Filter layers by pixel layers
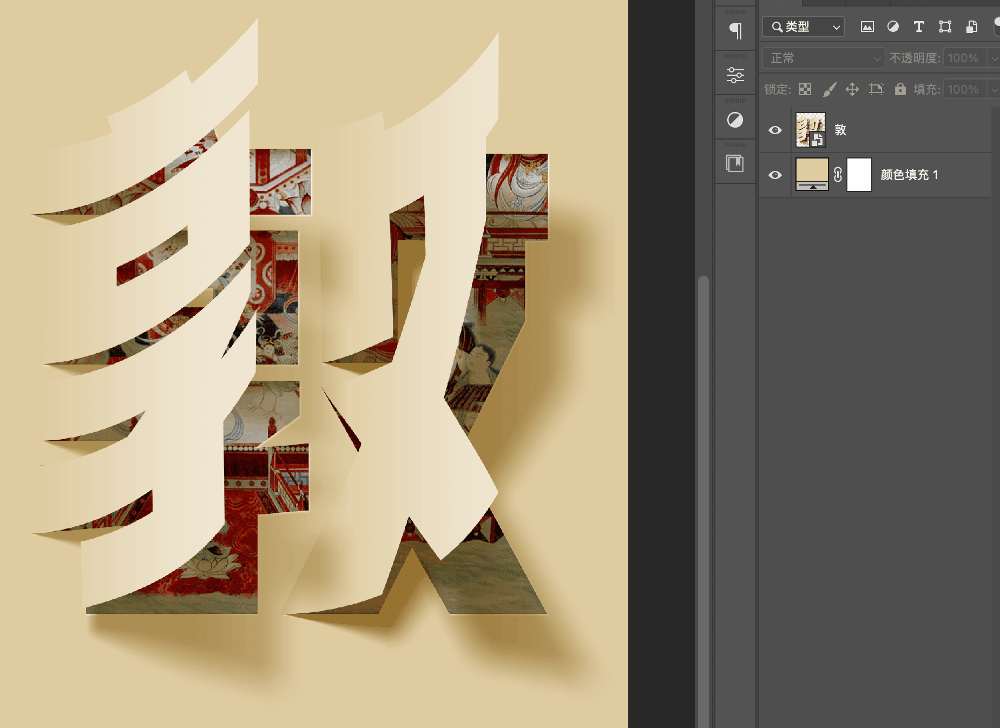Screen dimensions: 1000x728 [x=867, y=27]
